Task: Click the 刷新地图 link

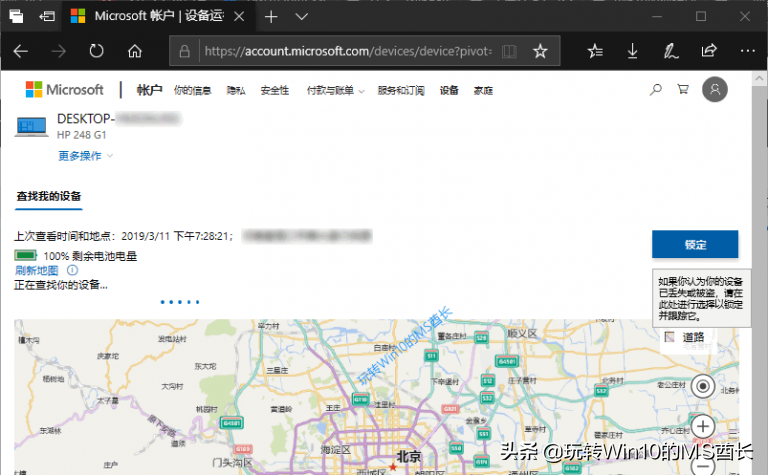Action: click(x=36, y=270)
